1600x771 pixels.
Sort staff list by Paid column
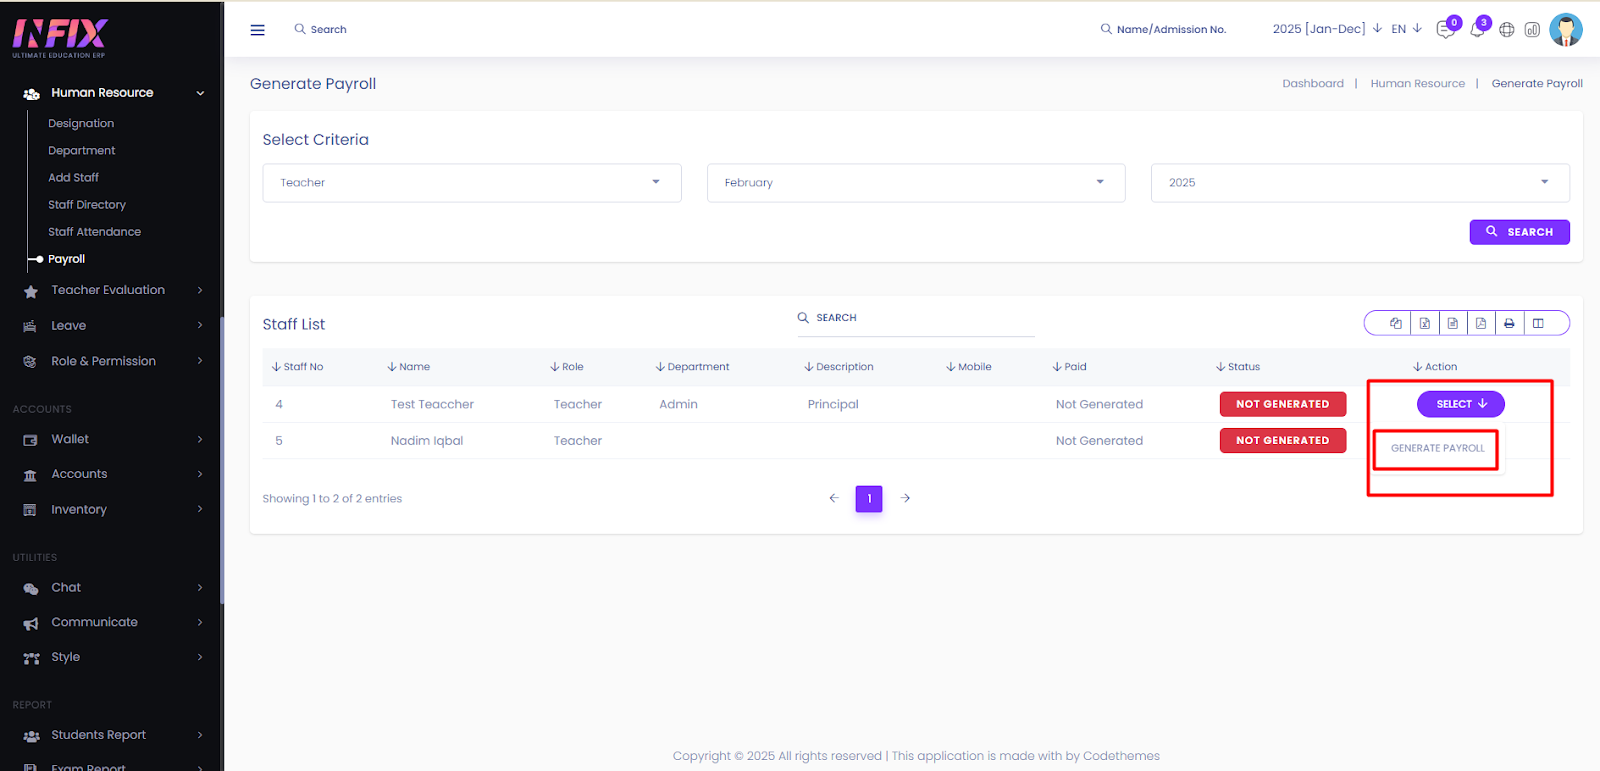[1070, 367]
